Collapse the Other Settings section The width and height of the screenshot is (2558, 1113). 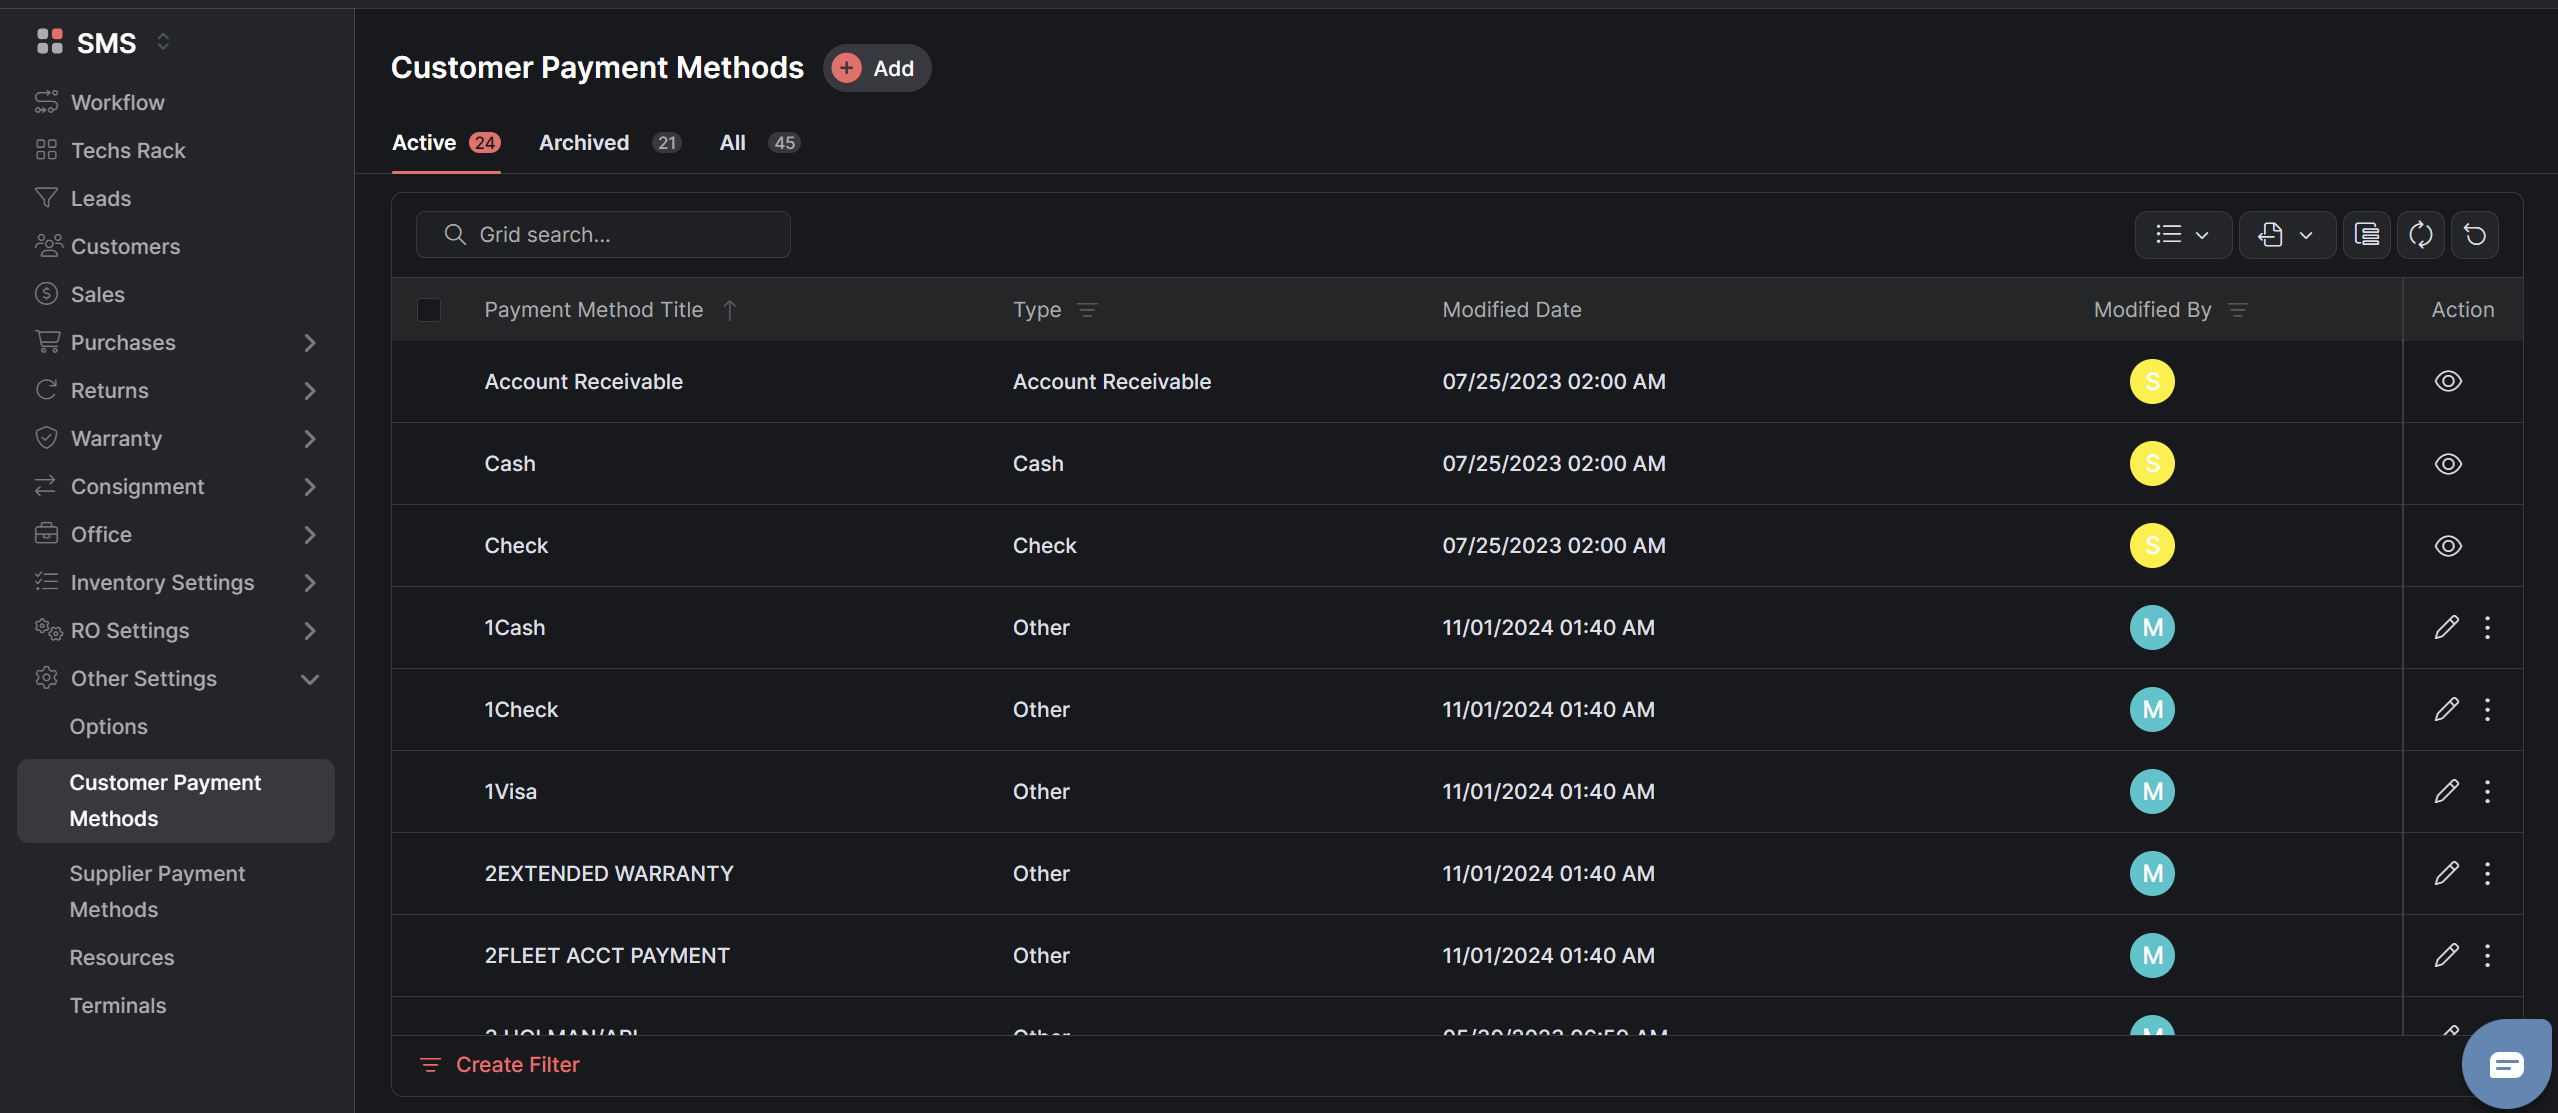click(309, 679)
